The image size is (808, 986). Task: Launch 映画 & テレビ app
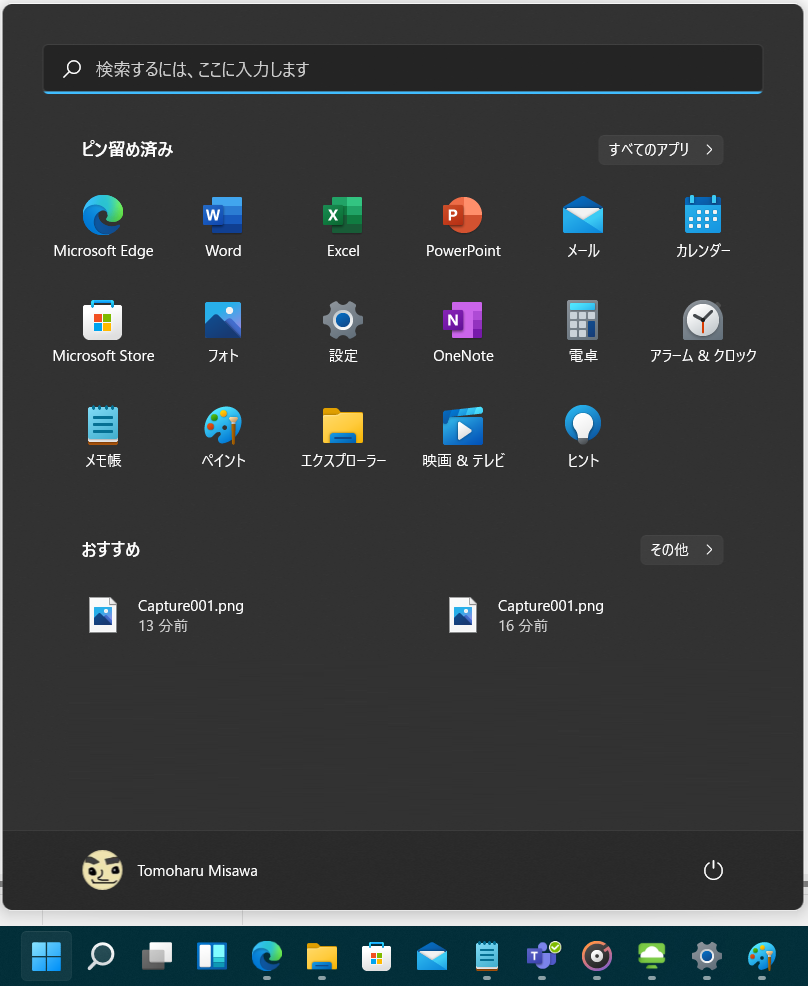pyautogui.click(x=463, y=437)
